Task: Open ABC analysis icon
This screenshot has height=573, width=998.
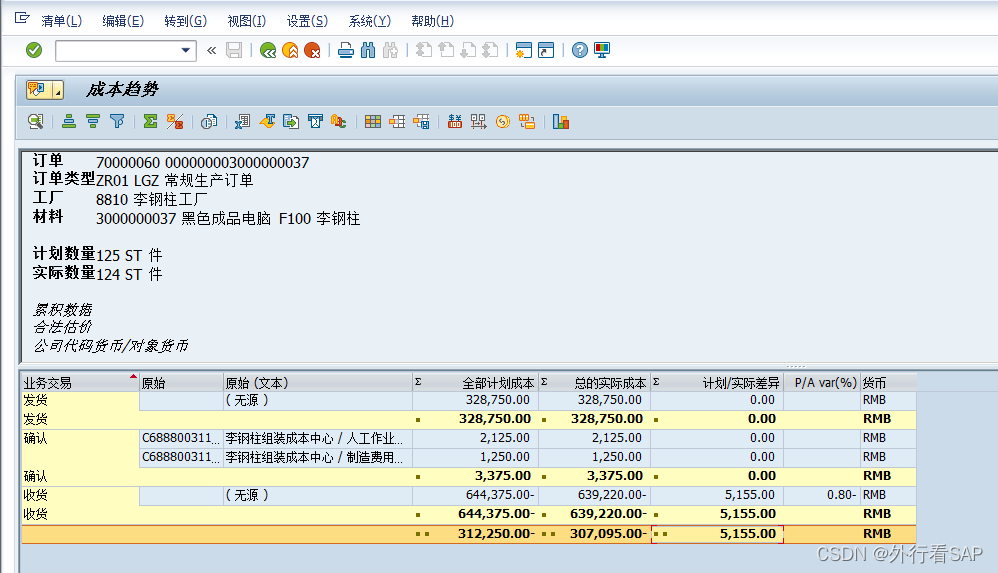Action: point(339,122)
